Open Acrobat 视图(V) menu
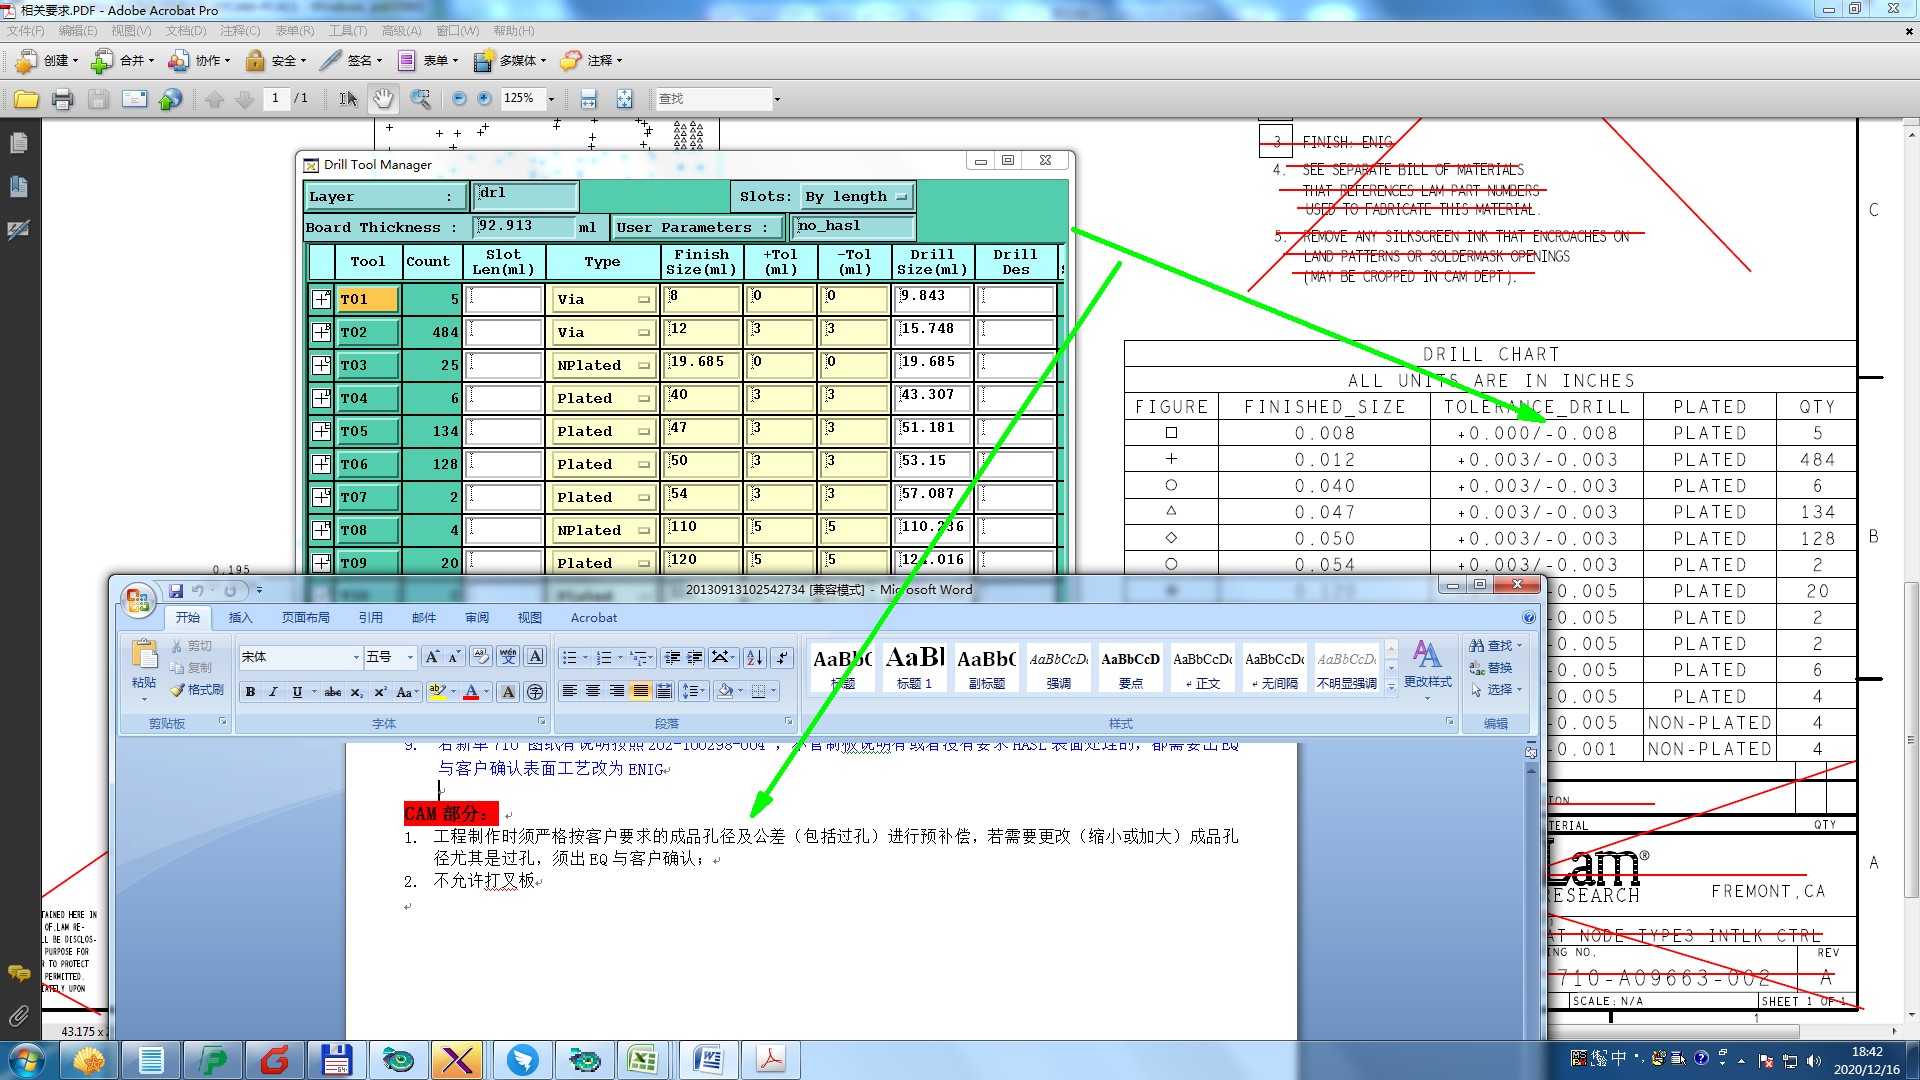This screenshot has height=1080, width=1920. 131,31
